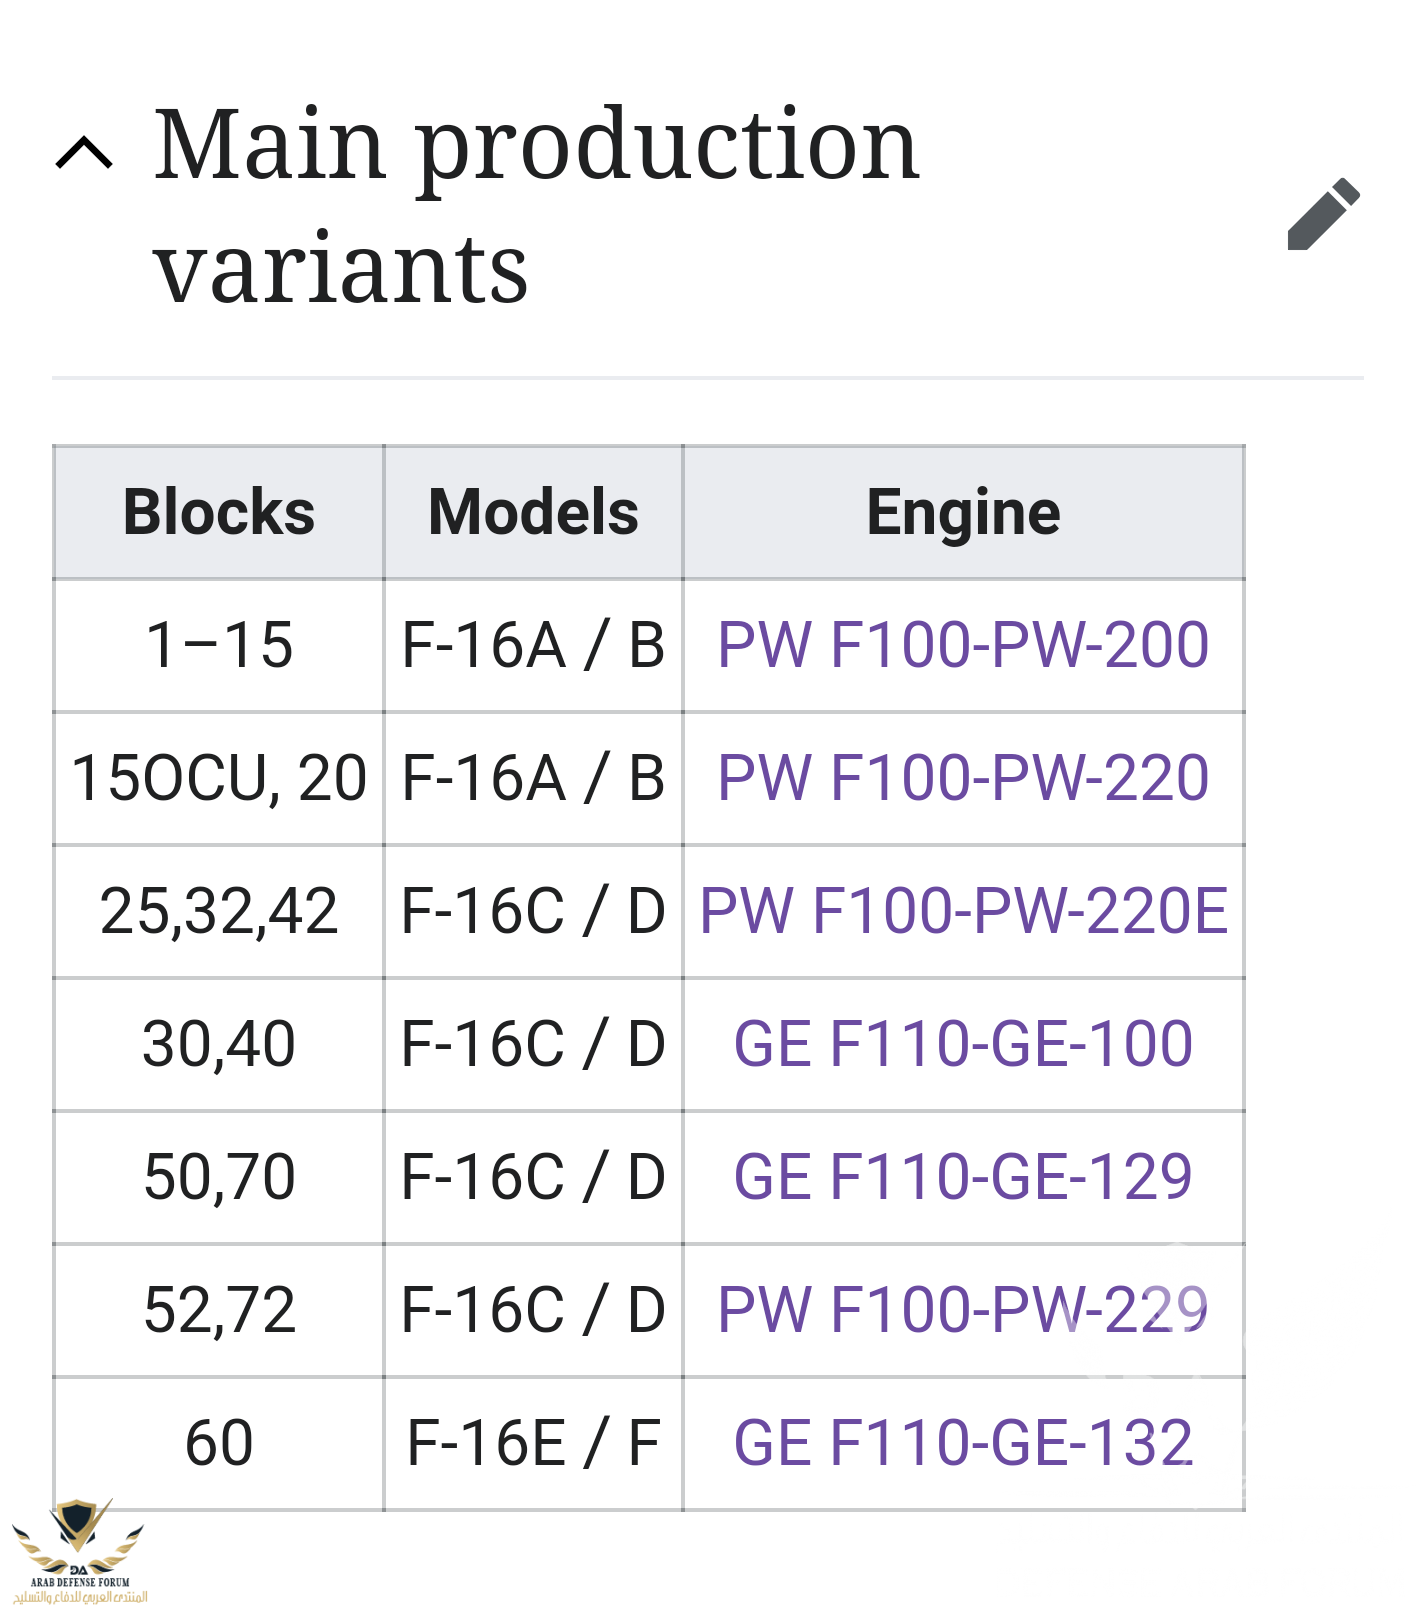
Task: Open the PW F100-PW-200 engine link
Action: tap(963, 644)
